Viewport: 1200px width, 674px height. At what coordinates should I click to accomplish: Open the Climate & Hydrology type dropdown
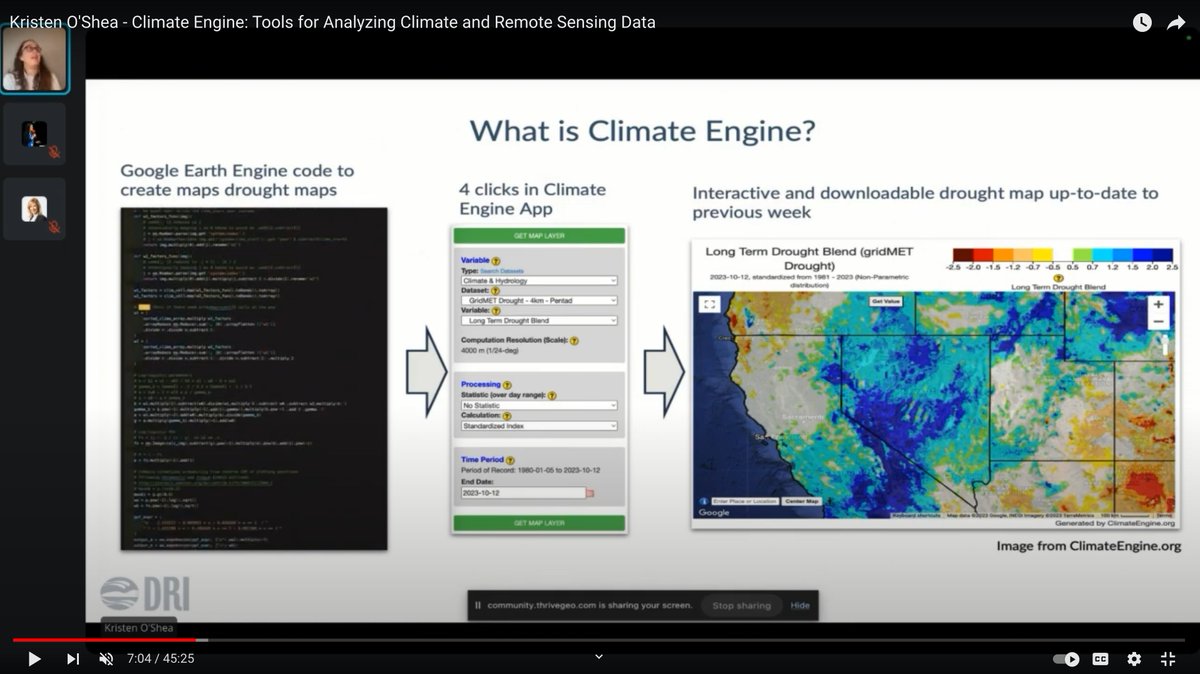[539, 281]
